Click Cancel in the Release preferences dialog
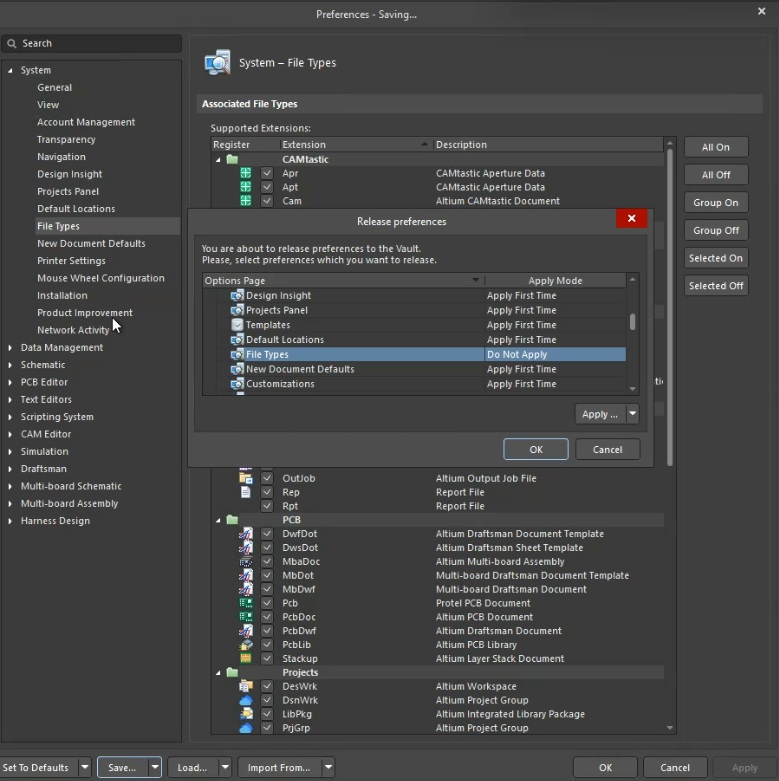The image size is (779, 781). (x=607, y=449)
